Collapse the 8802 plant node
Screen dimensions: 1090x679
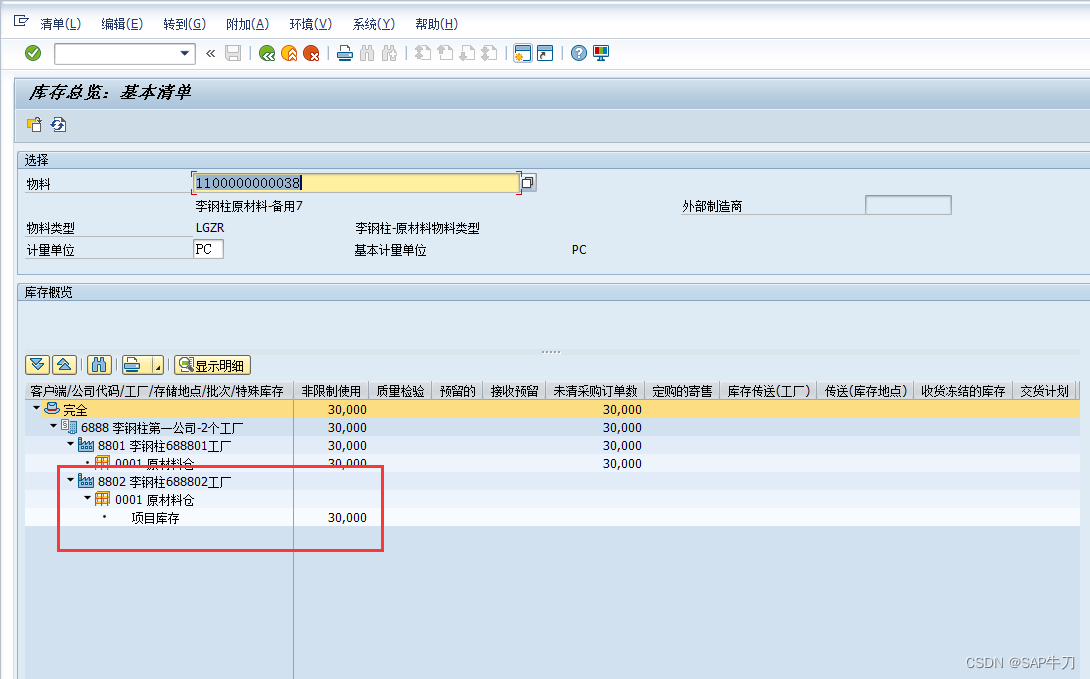70,480
